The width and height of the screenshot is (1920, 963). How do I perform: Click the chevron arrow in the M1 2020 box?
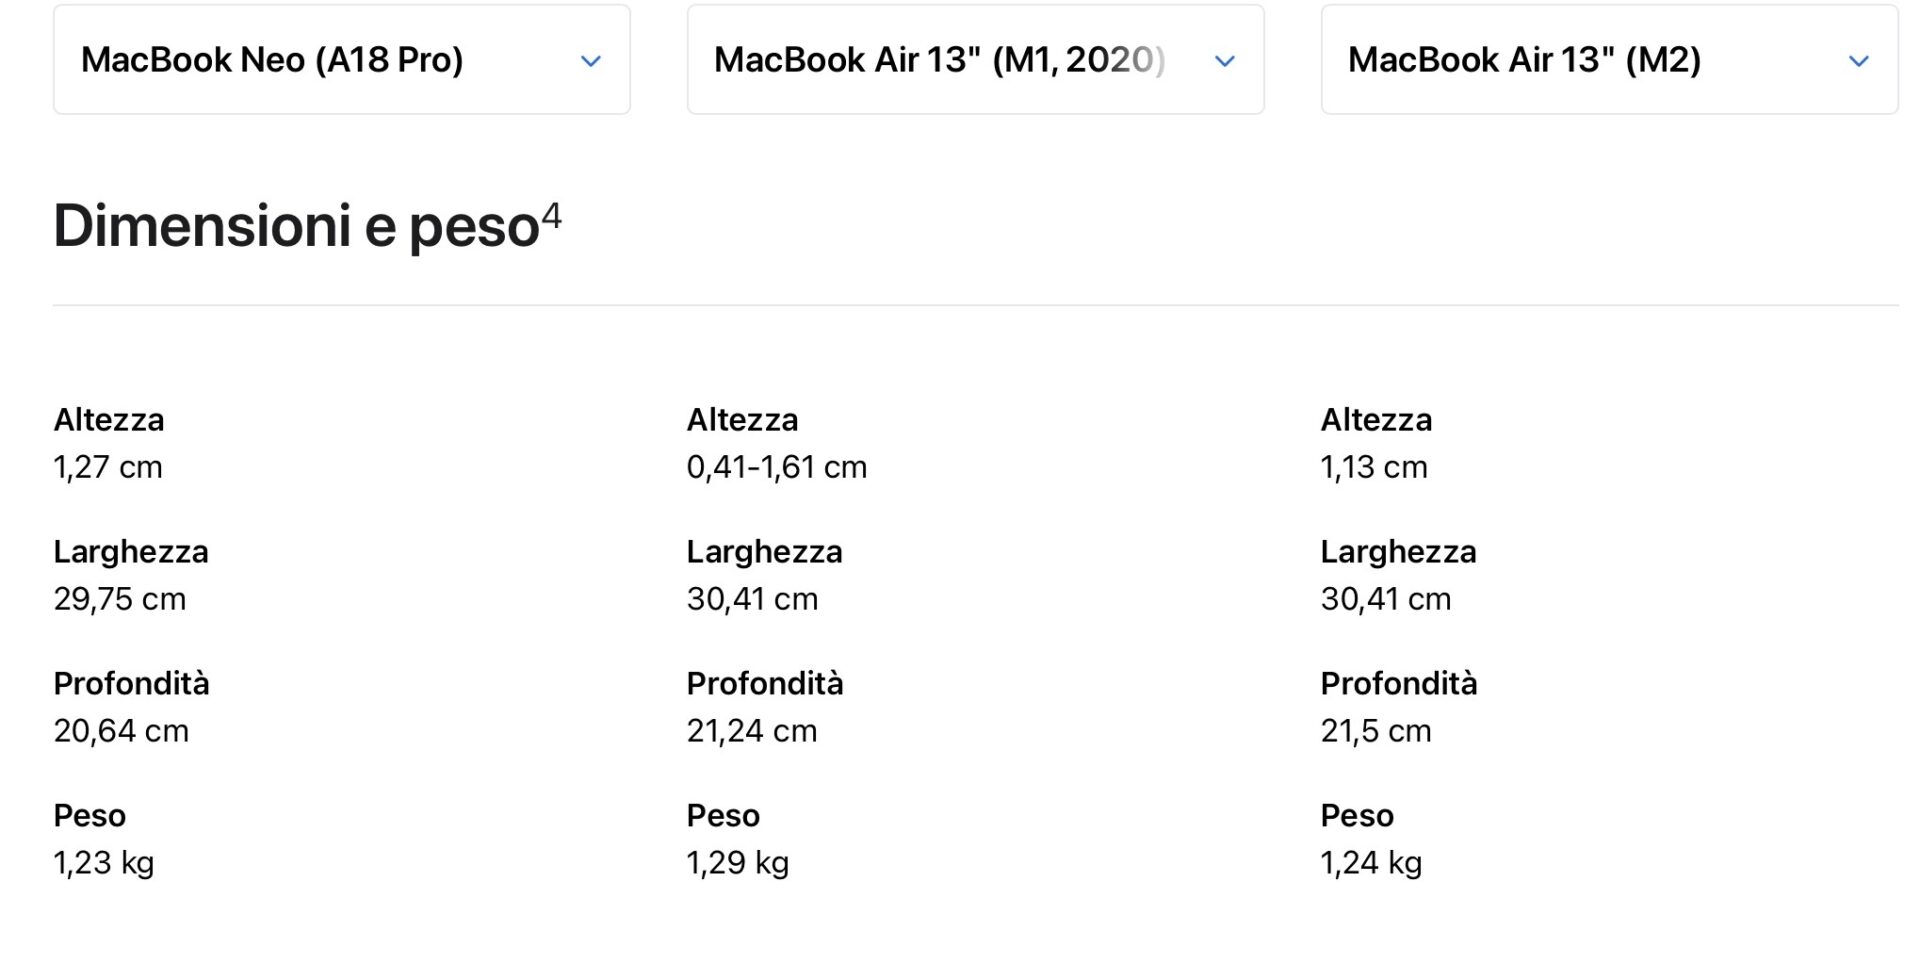[x=1225, y=61]
